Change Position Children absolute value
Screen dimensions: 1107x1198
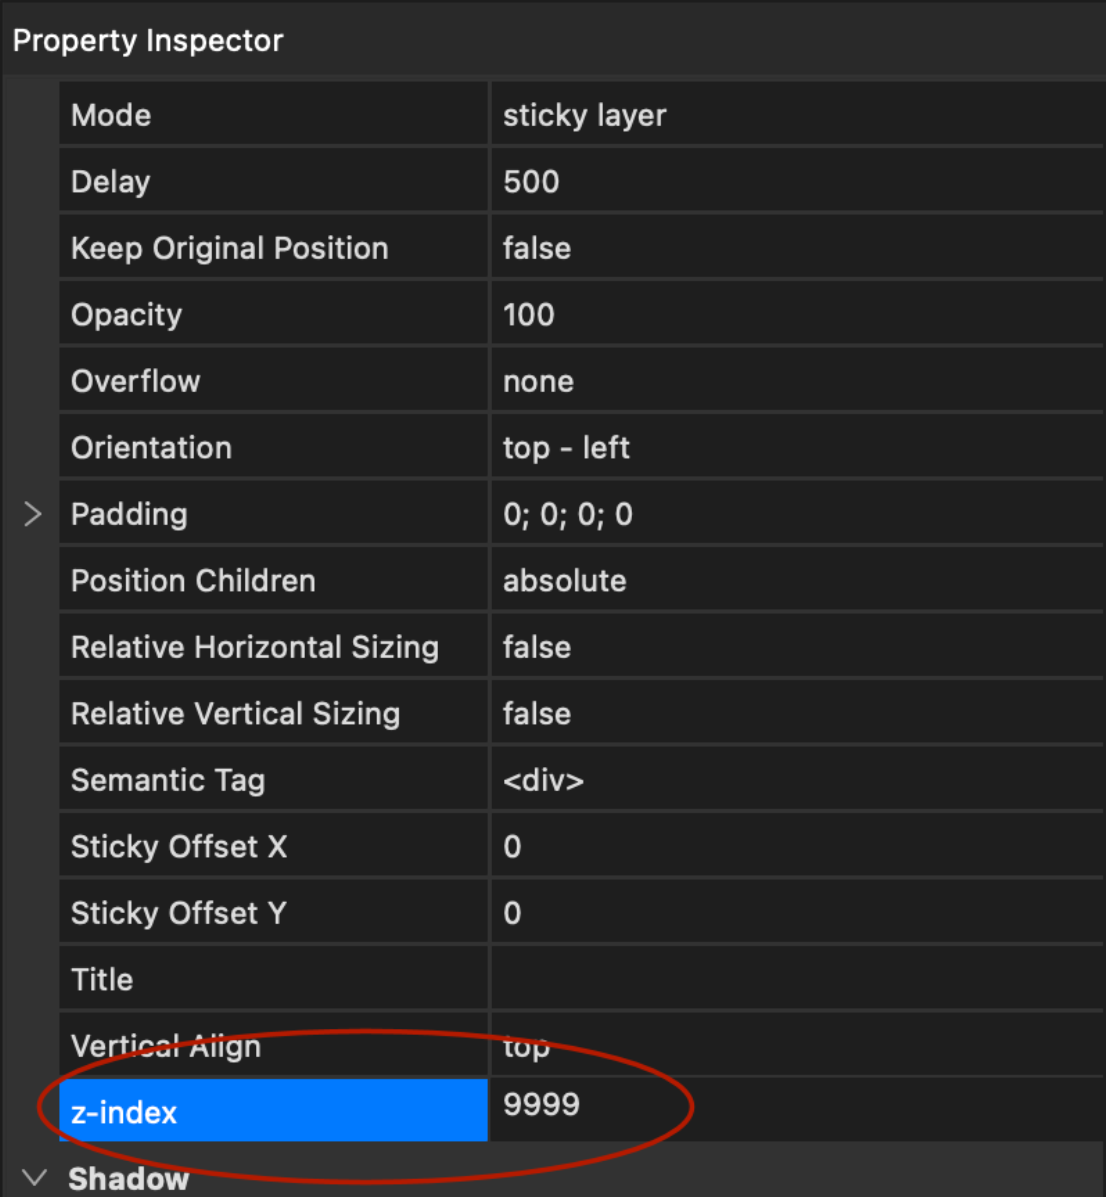[795, 581]
